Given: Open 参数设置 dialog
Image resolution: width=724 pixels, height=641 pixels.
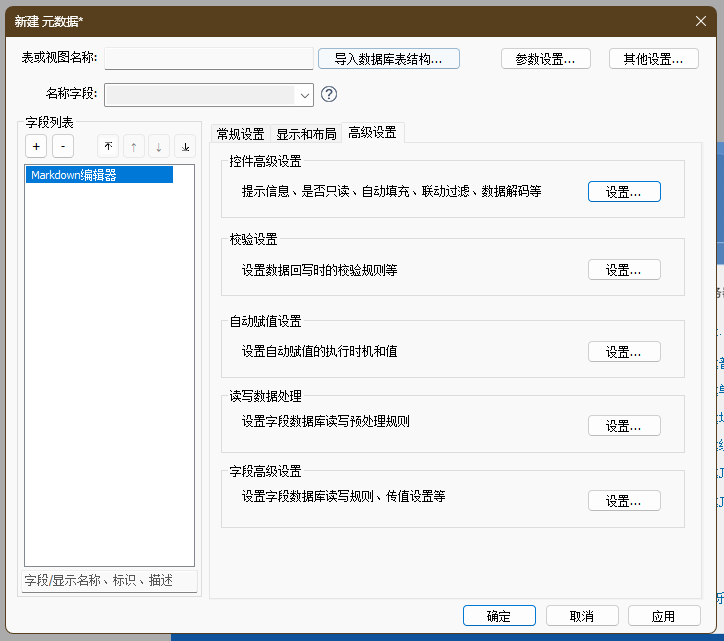Looking at the screenshot, I should (x=545, y=59).
